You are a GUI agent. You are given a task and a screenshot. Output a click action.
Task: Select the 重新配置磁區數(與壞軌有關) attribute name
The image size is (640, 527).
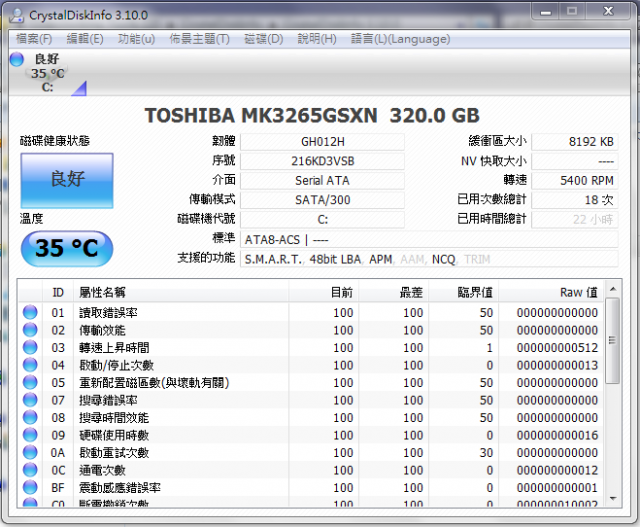(x=154, y=383)
